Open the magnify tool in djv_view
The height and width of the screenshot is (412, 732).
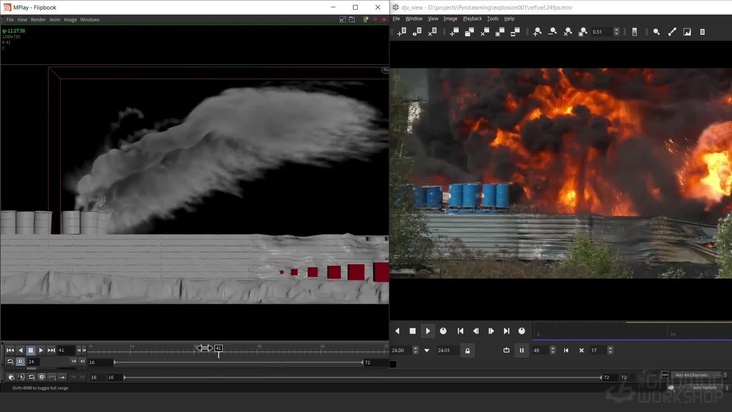(656, 32)
